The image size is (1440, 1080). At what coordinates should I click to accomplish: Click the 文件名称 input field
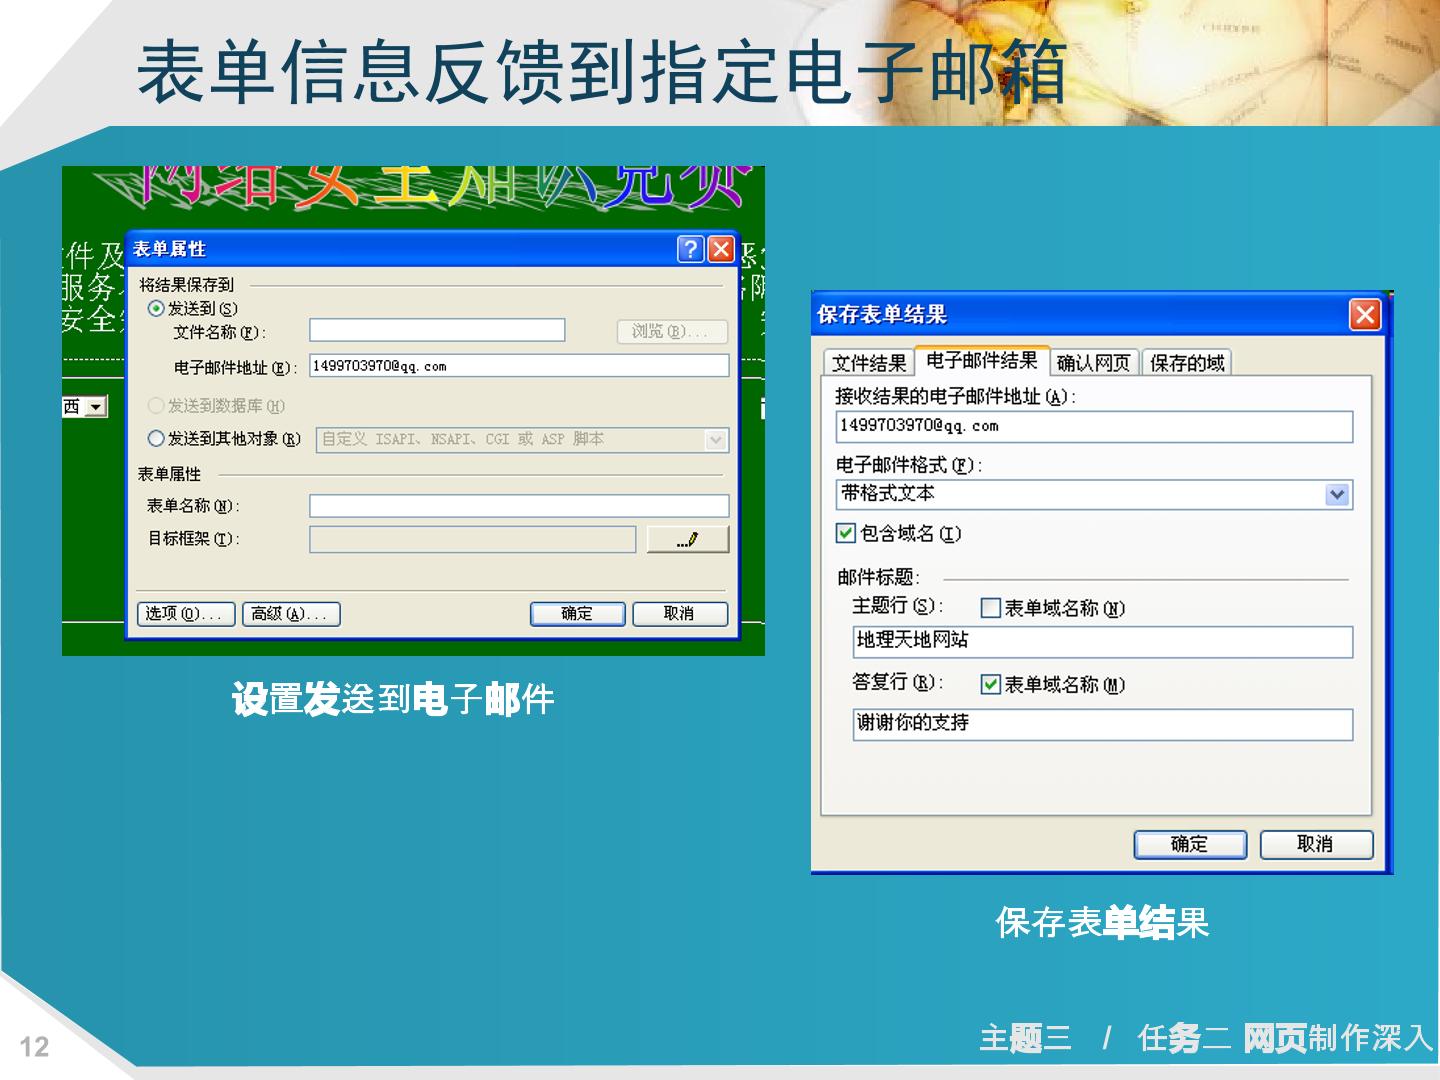[437, 331]
